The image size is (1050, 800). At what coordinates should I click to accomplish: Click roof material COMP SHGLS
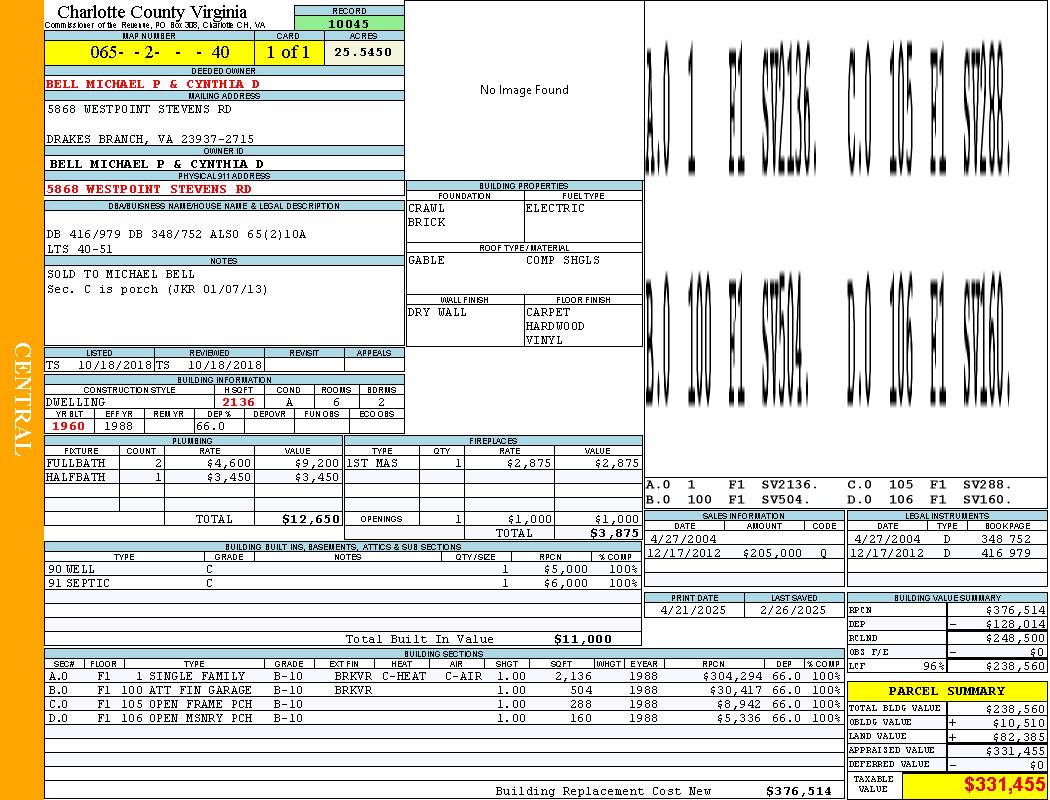(x=563, y=260)
